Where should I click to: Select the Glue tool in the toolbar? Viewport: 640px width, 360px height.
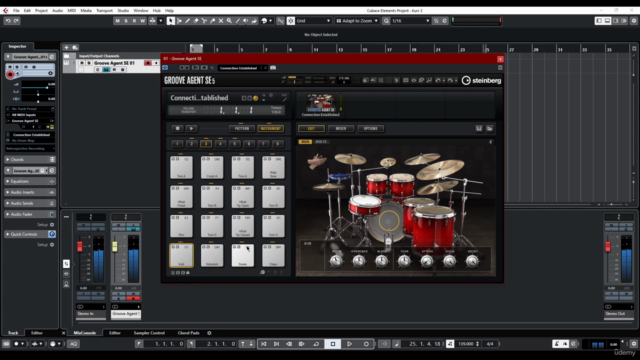click(x=213, y=21)
